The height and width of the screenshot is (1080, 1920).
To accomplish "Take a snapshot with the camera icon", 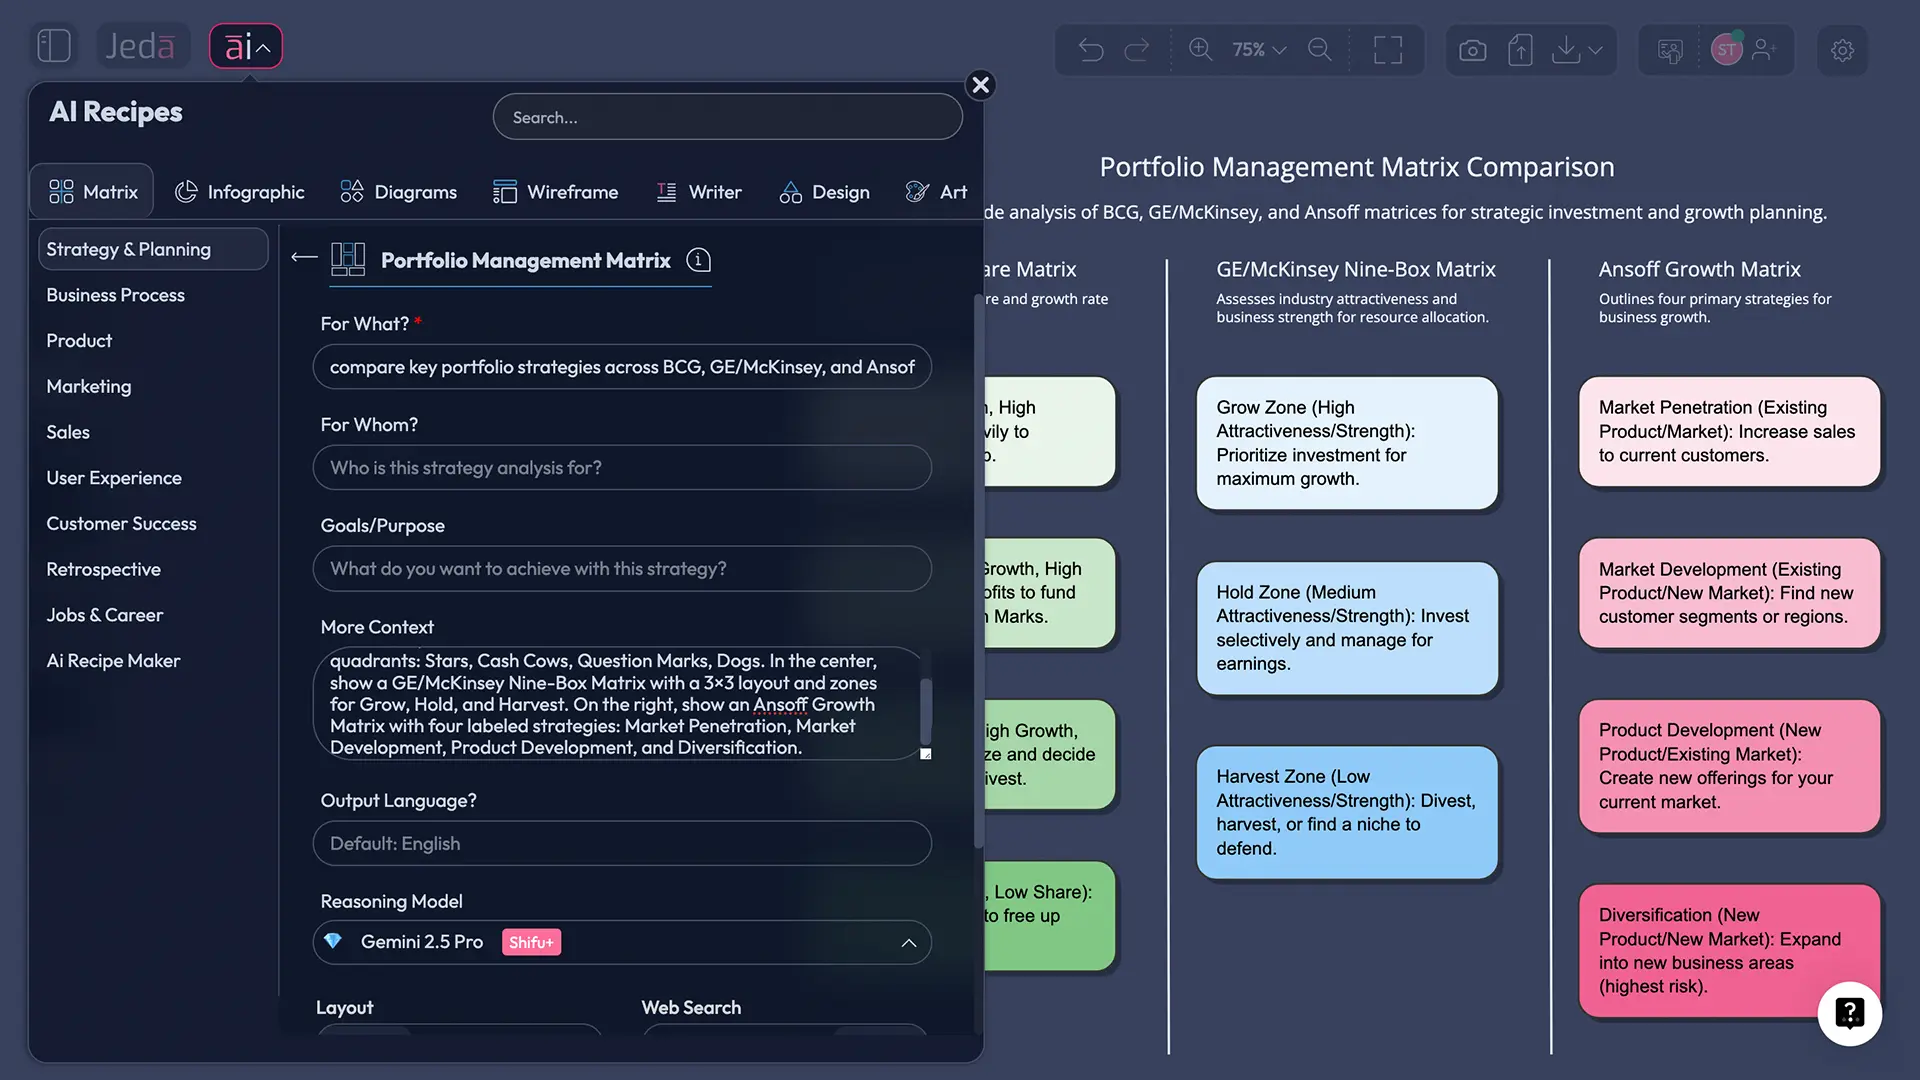I will (x=1472, y=49).
